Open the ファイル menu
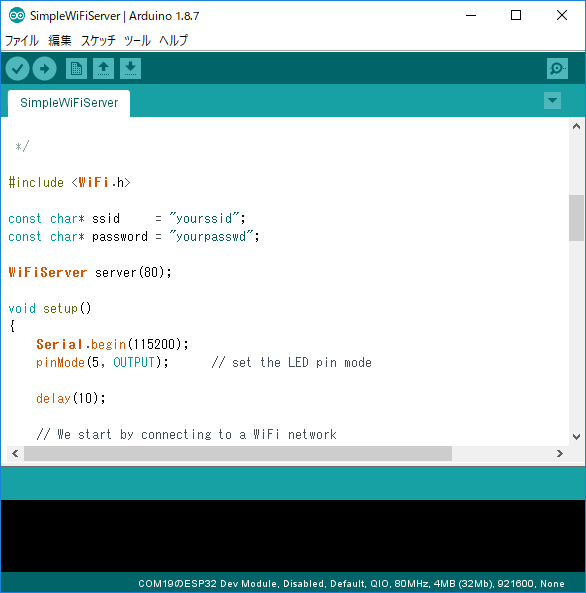 (22, 40)
